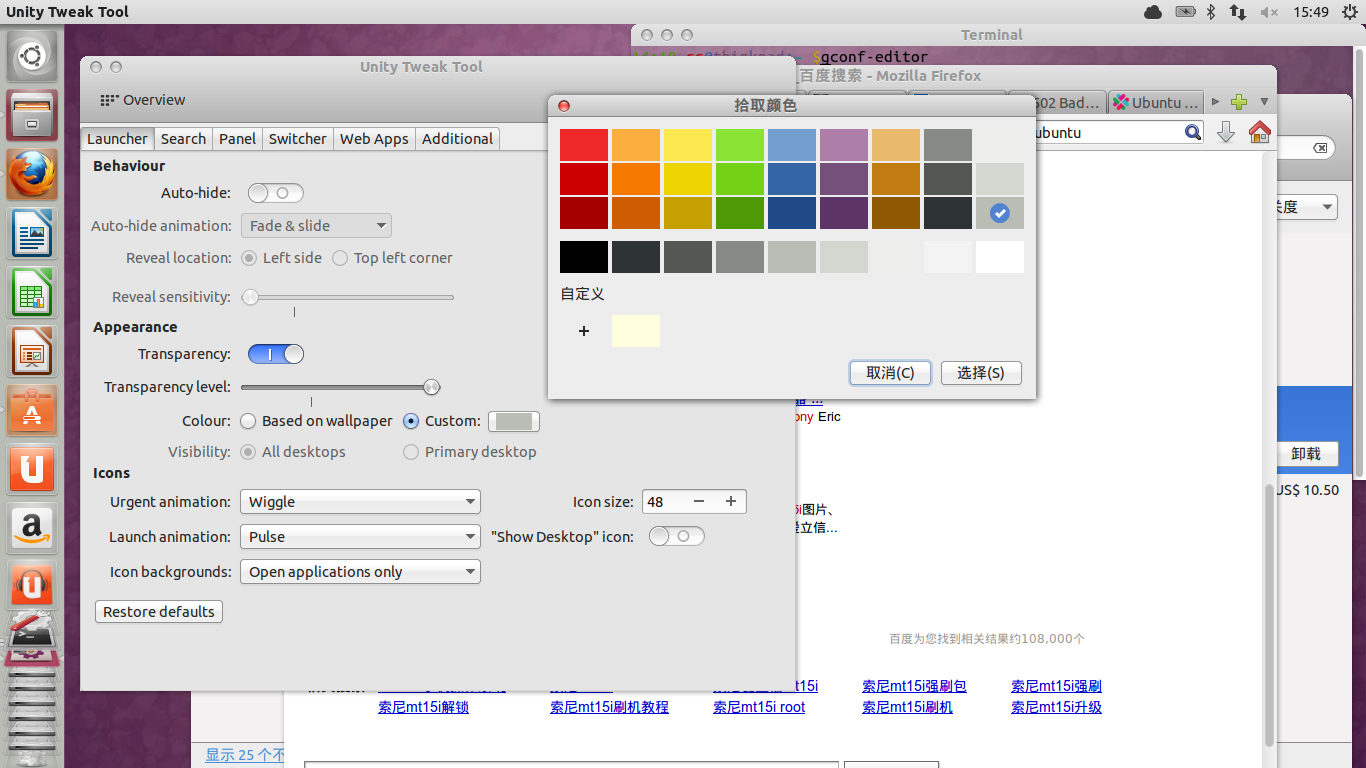
Task: Toggle the "Show Desktop" icon switch
Action: tap(677, 537)
